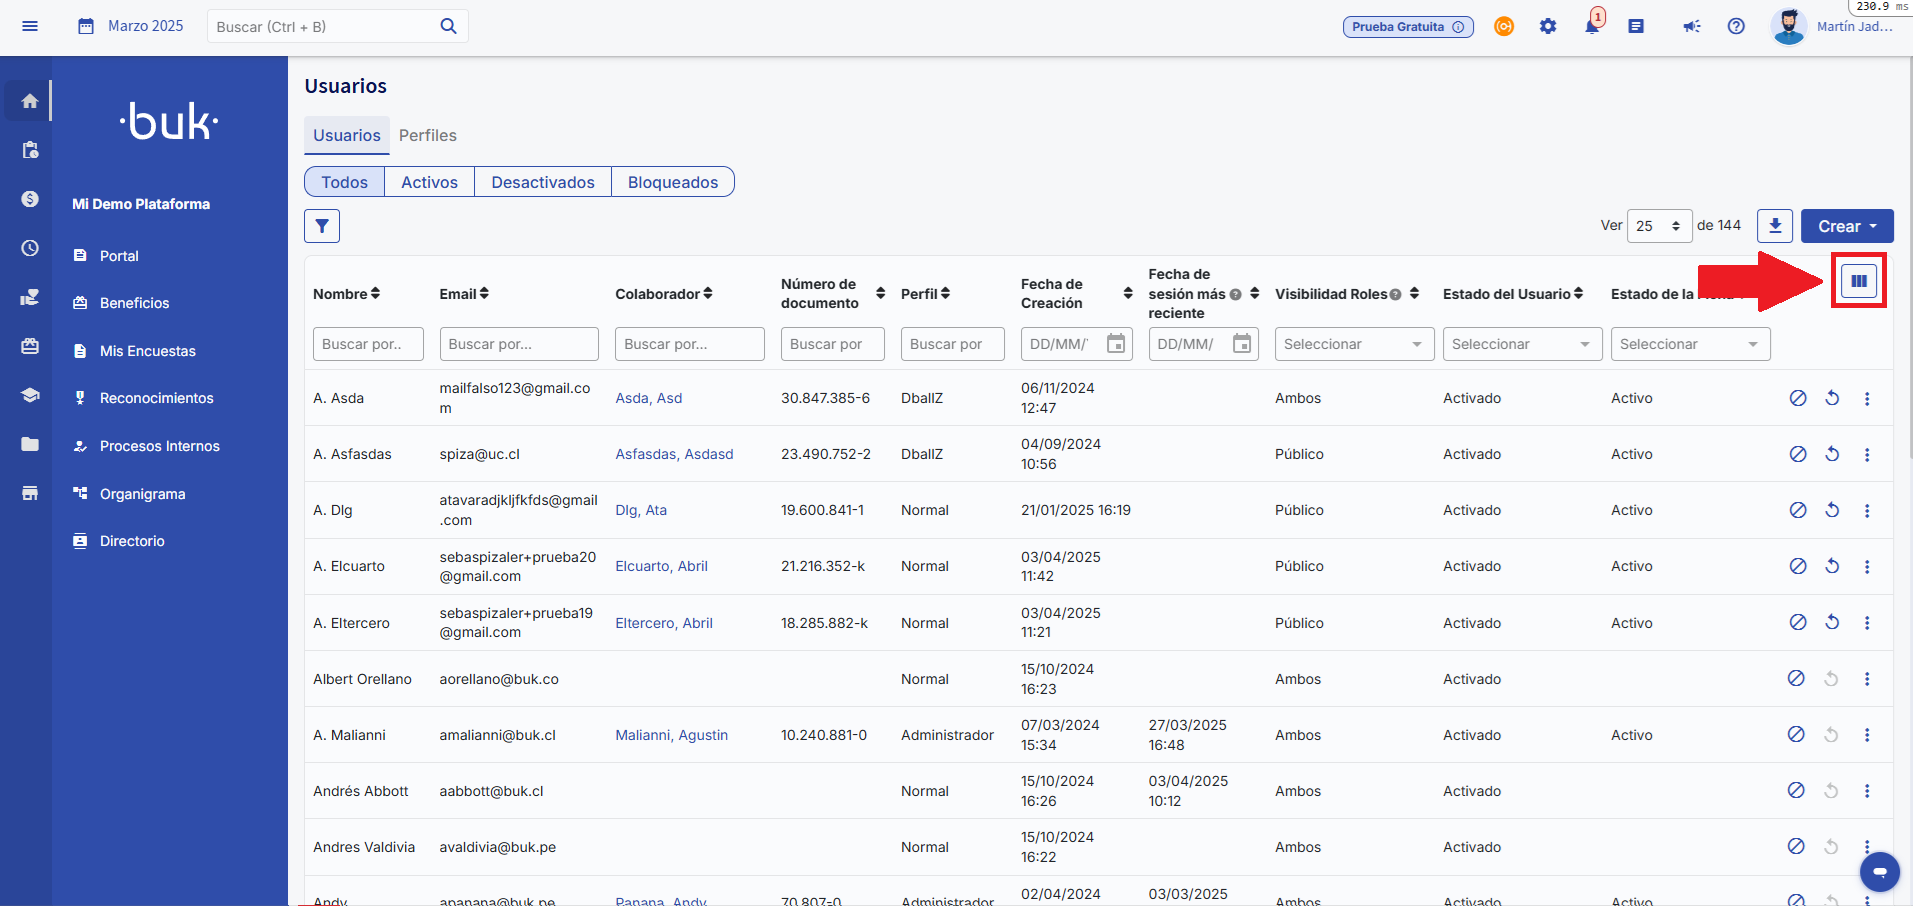Screen dimensions: 1913x906
Task: Open the notifications bell icon
Action: tap(1592, 27)
